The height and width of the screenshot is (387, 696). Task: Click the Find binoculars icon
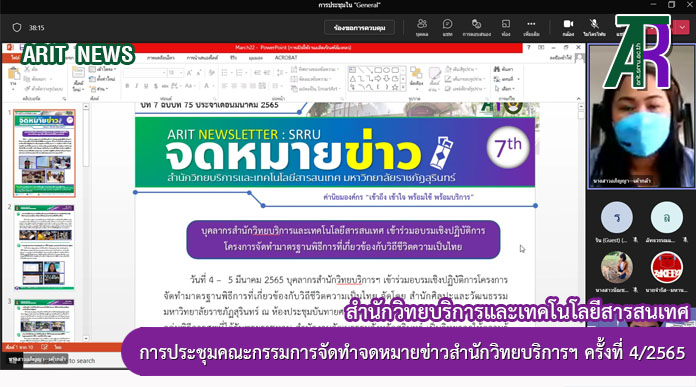pyautogui.click(x=497, y=69)
